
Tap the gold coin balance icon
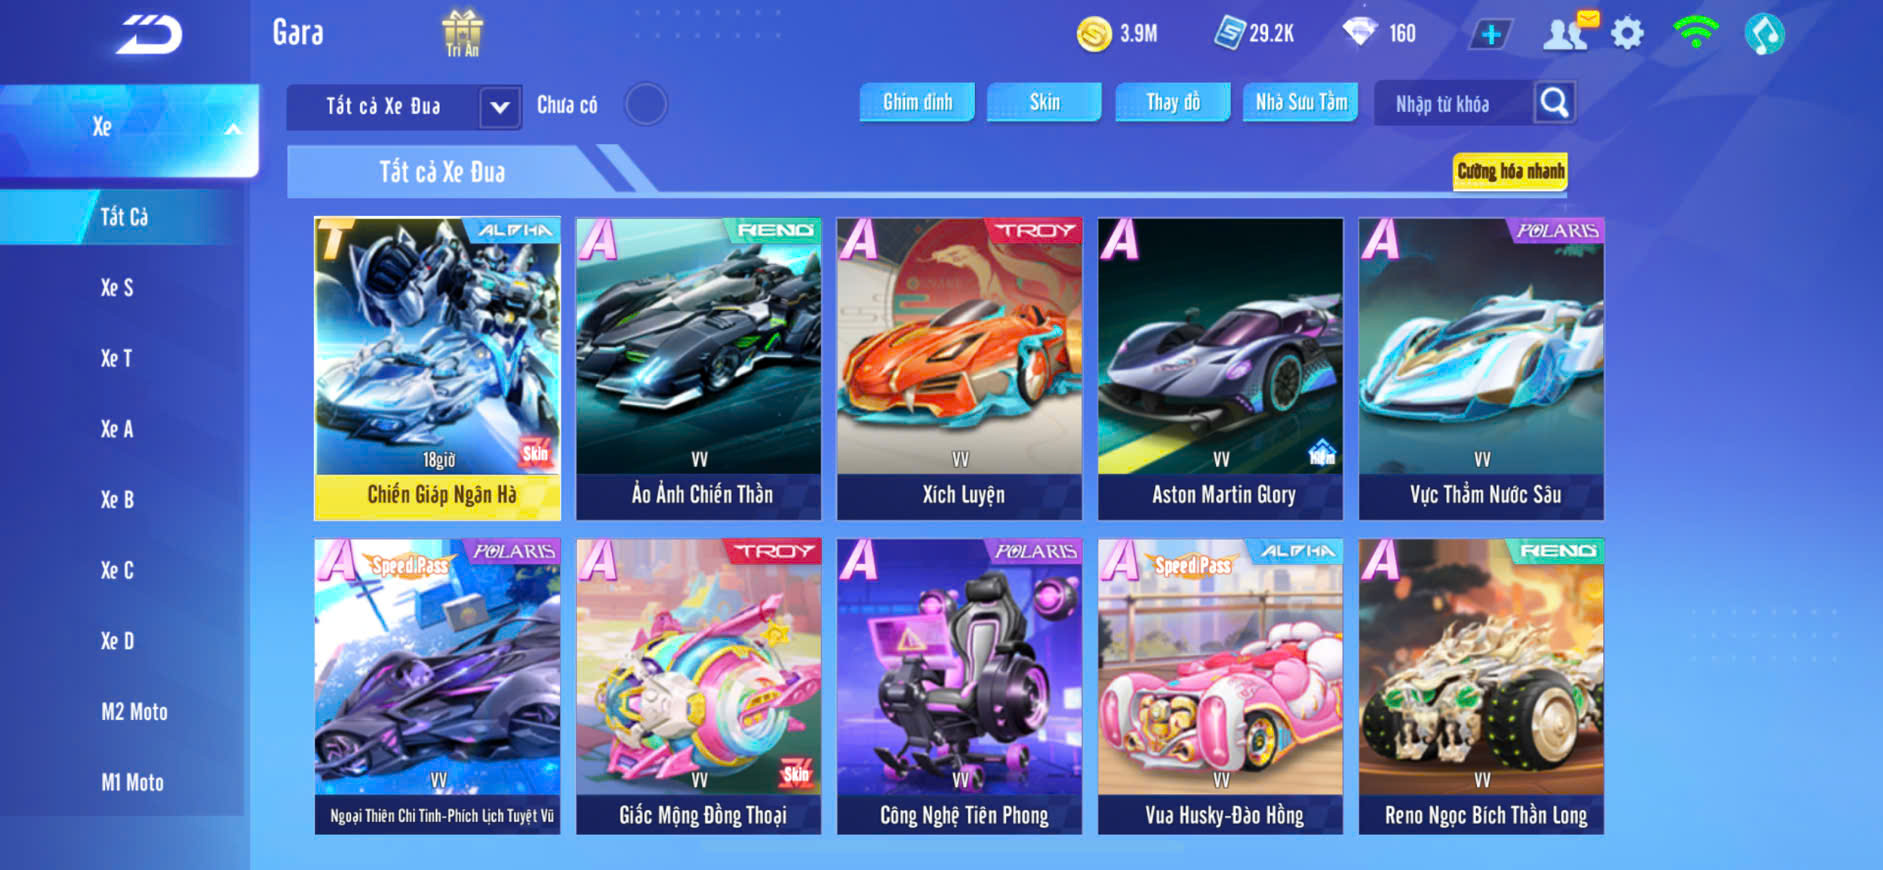1094,34
